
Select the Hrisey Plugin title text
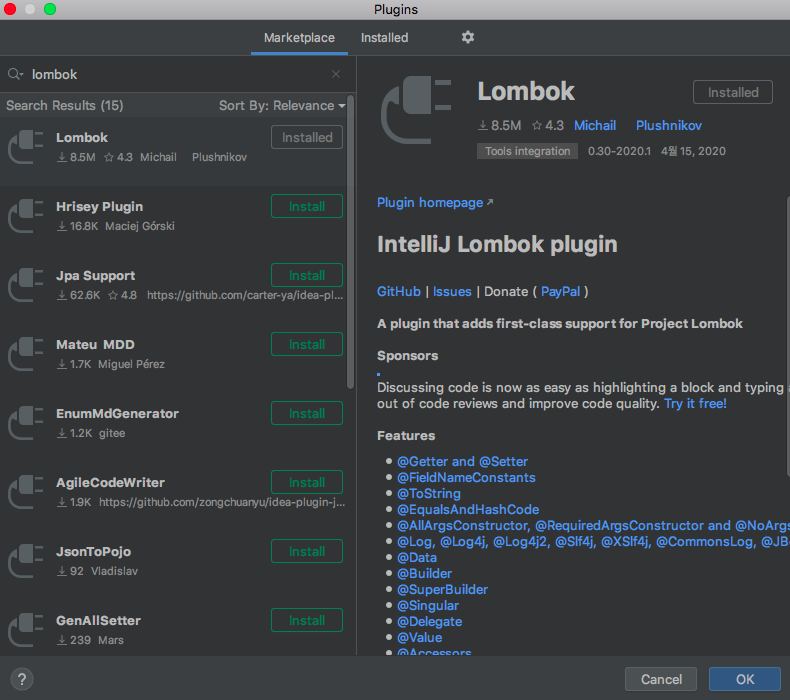tap(99, 207)
